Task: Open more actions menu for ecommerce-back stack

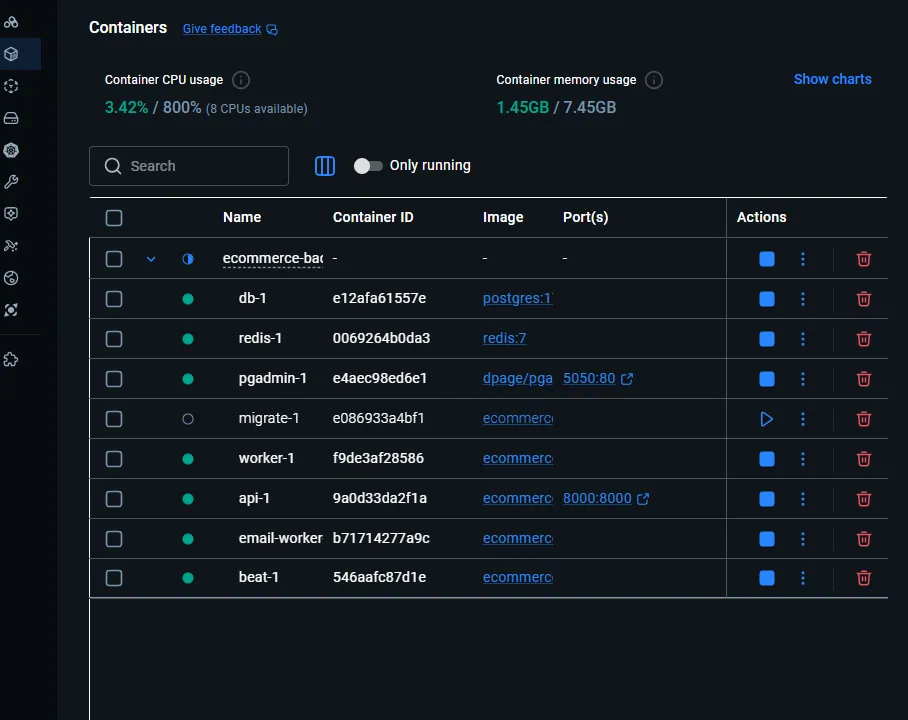Action: click(803, 259)
